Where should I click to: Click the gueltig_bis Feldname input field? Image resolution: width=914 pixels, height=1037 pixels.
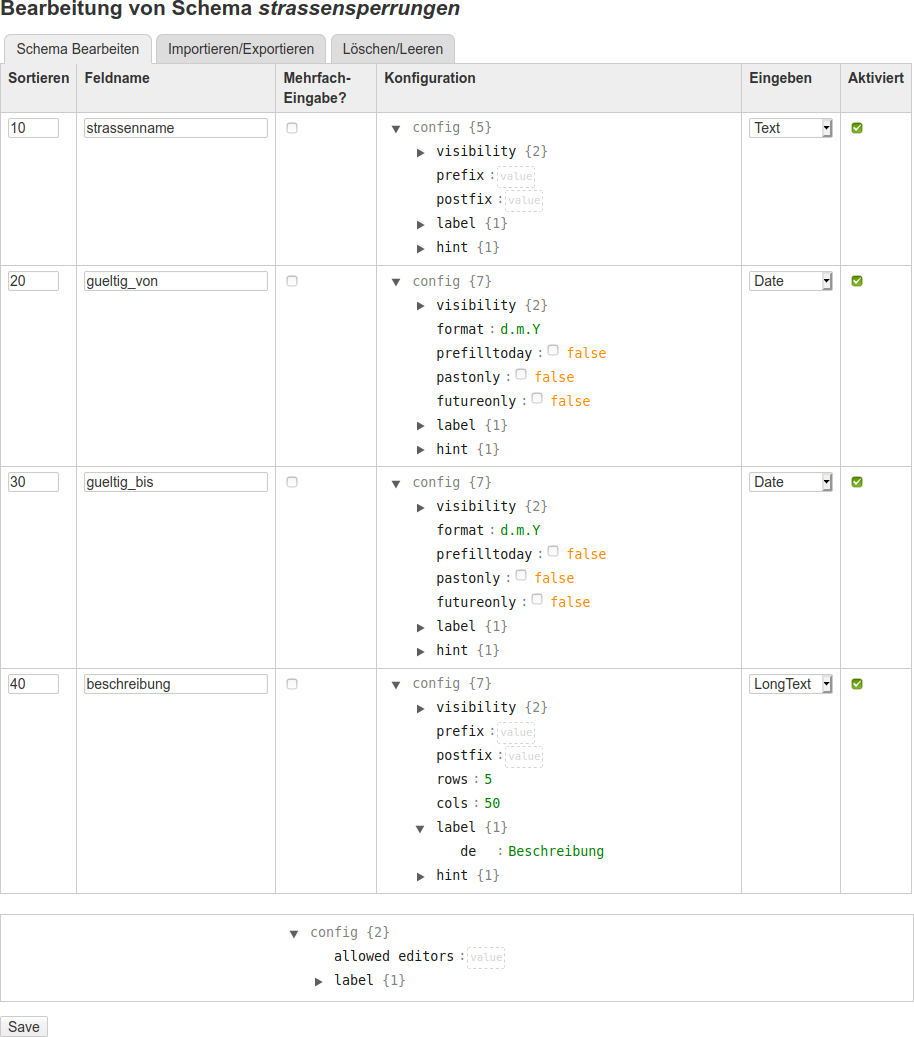(176, 482)
